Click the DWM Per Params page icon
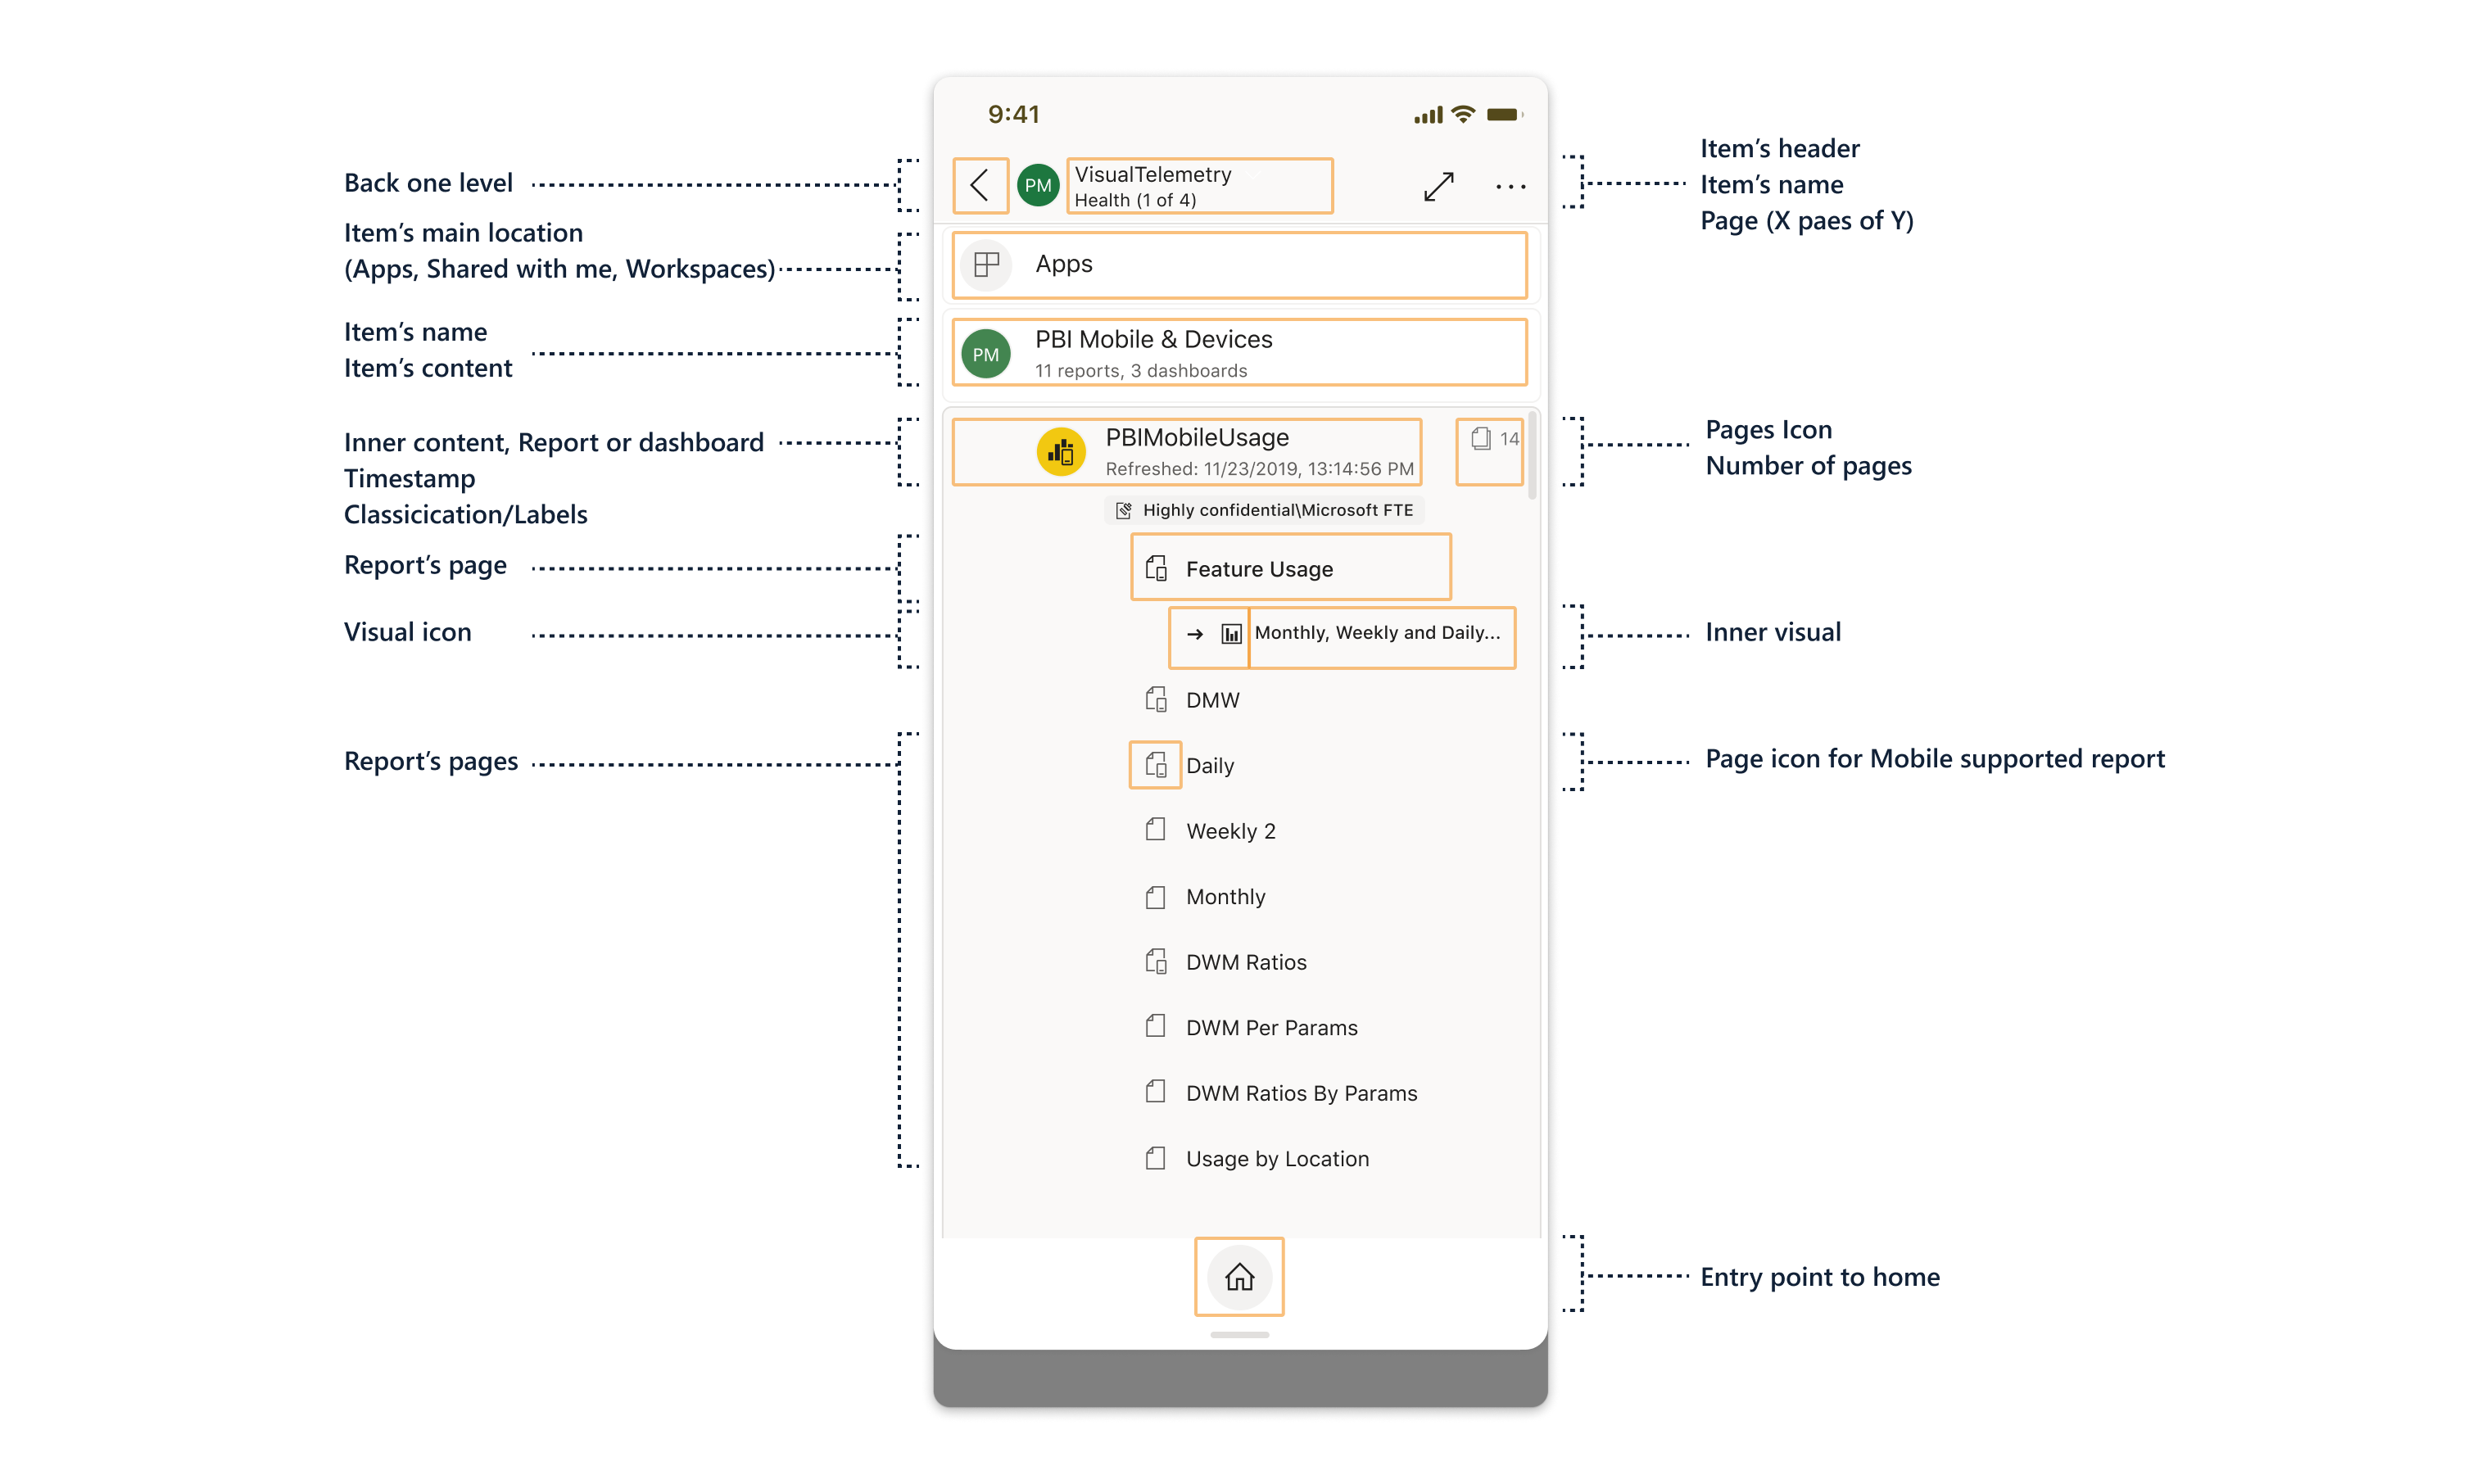 coord(1156,1027)
